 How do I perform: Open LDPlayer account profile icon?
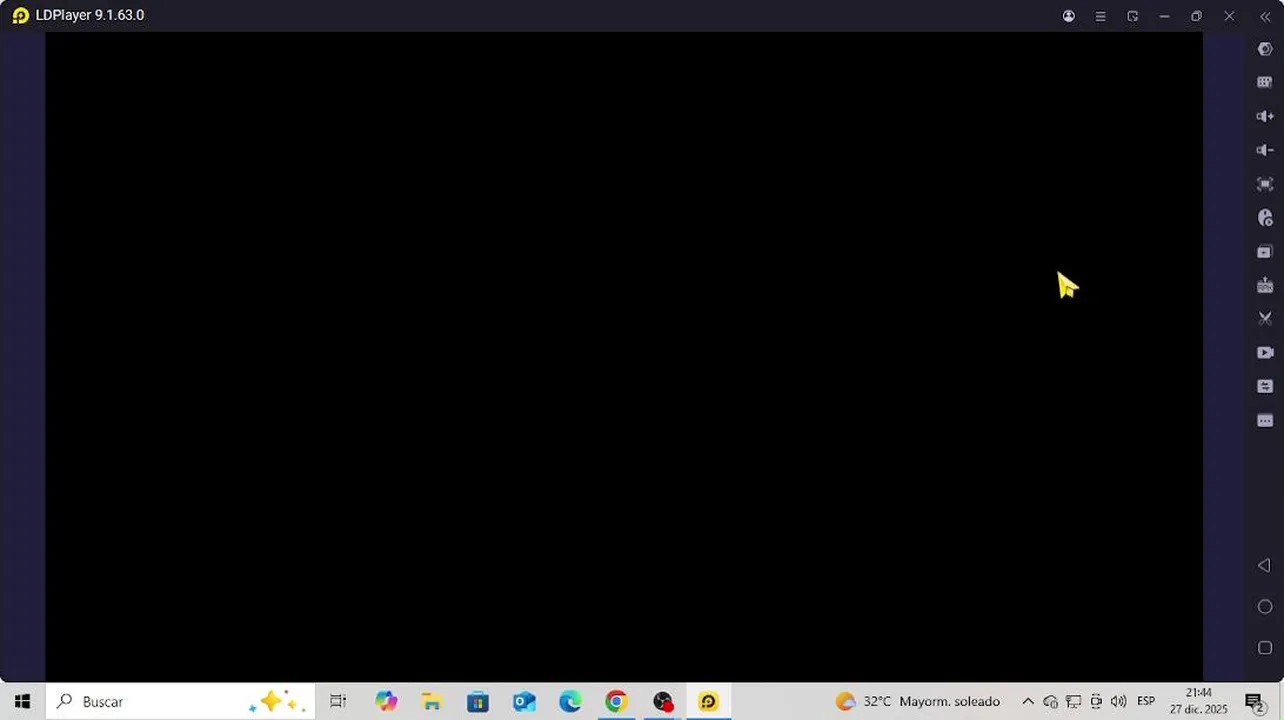[x=1069, y=16]
